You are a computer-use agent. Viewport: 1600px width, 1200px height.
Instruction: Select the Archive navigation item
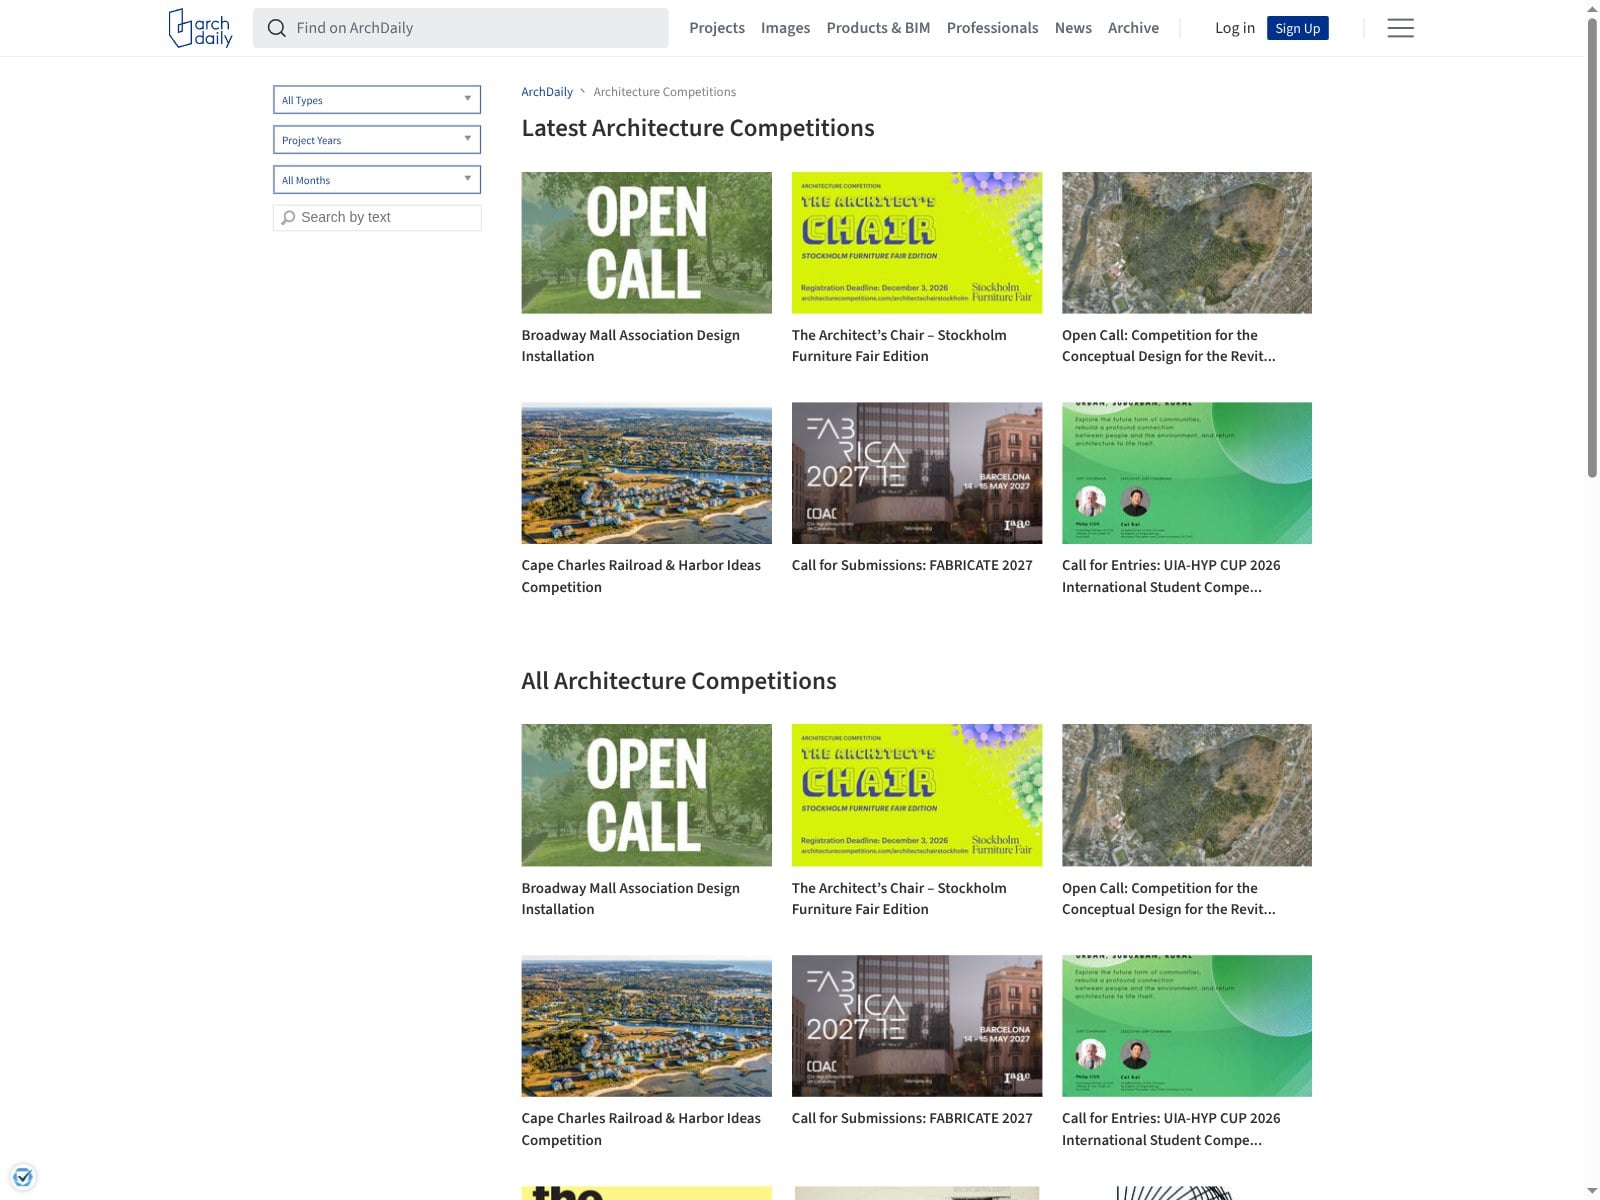(x=1133, y=28)
